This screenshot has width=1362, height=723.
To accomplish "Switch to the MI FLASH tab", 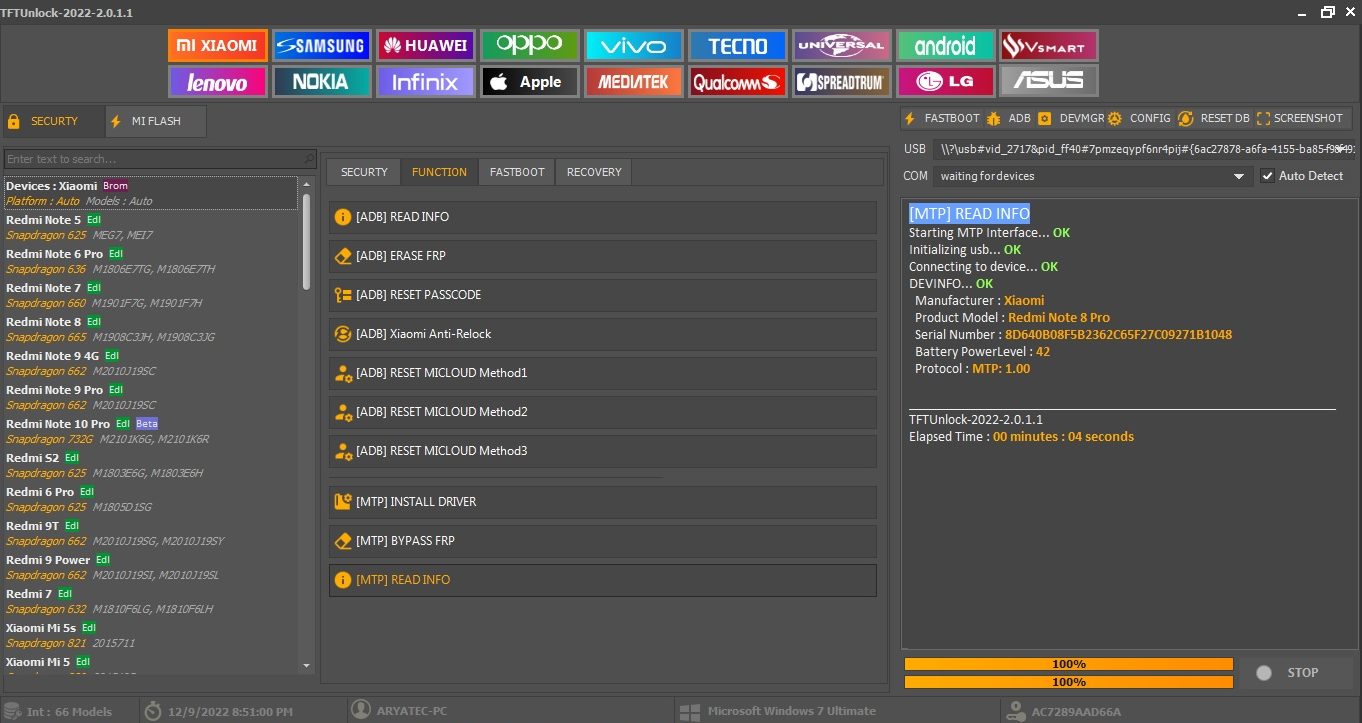I will (x=156, y=121).
